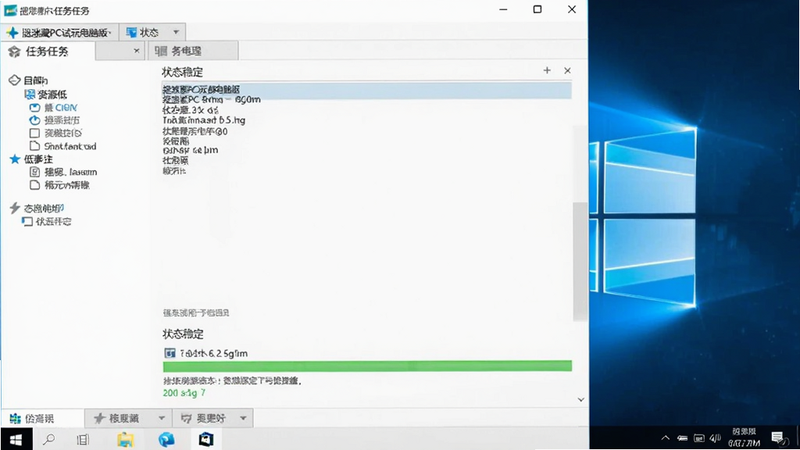Open Edge browser from the taskbar
Viewport: 800px width, 450px height.
click(x=166, y=439)
